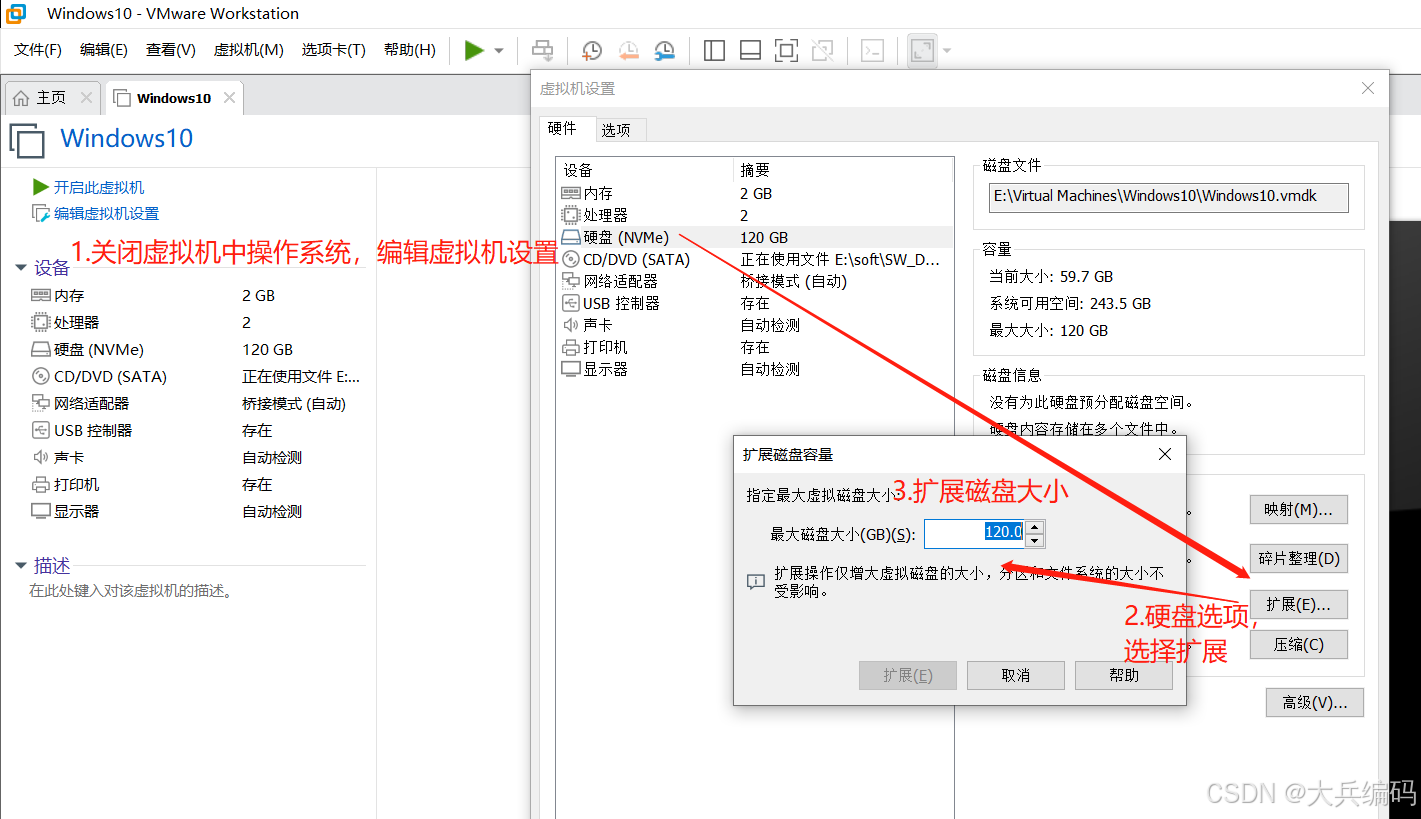Open the 帮助(H) menu
The width and height of the screenshot is (1421, 819).
pyautogui.click(x=410, y=50)
